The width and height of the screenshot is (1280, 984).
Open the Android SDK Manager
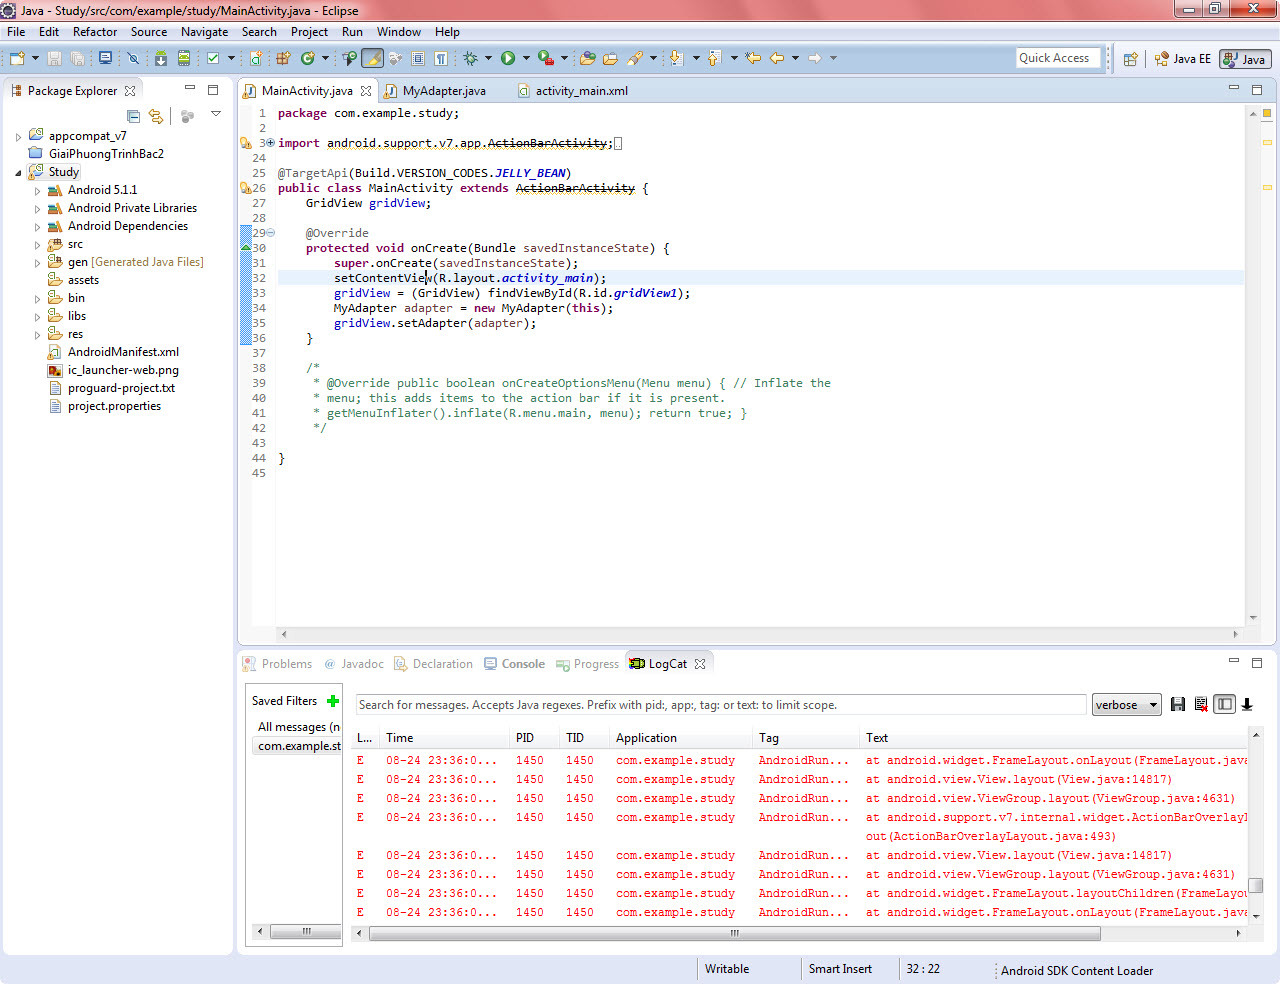[160, 59]
